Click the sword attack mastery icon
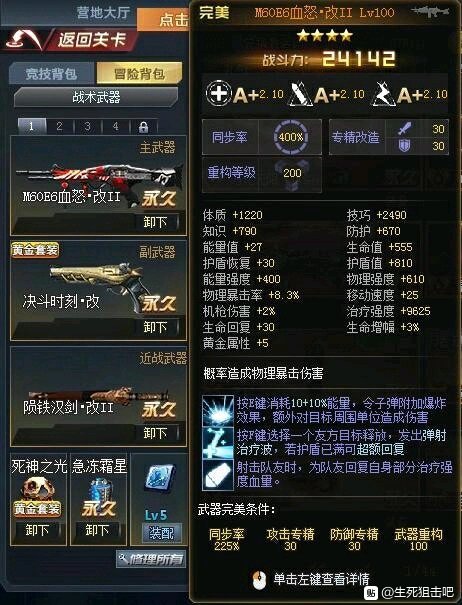The width and height of the screenshot is (462, 605). [x=404, y=129]
